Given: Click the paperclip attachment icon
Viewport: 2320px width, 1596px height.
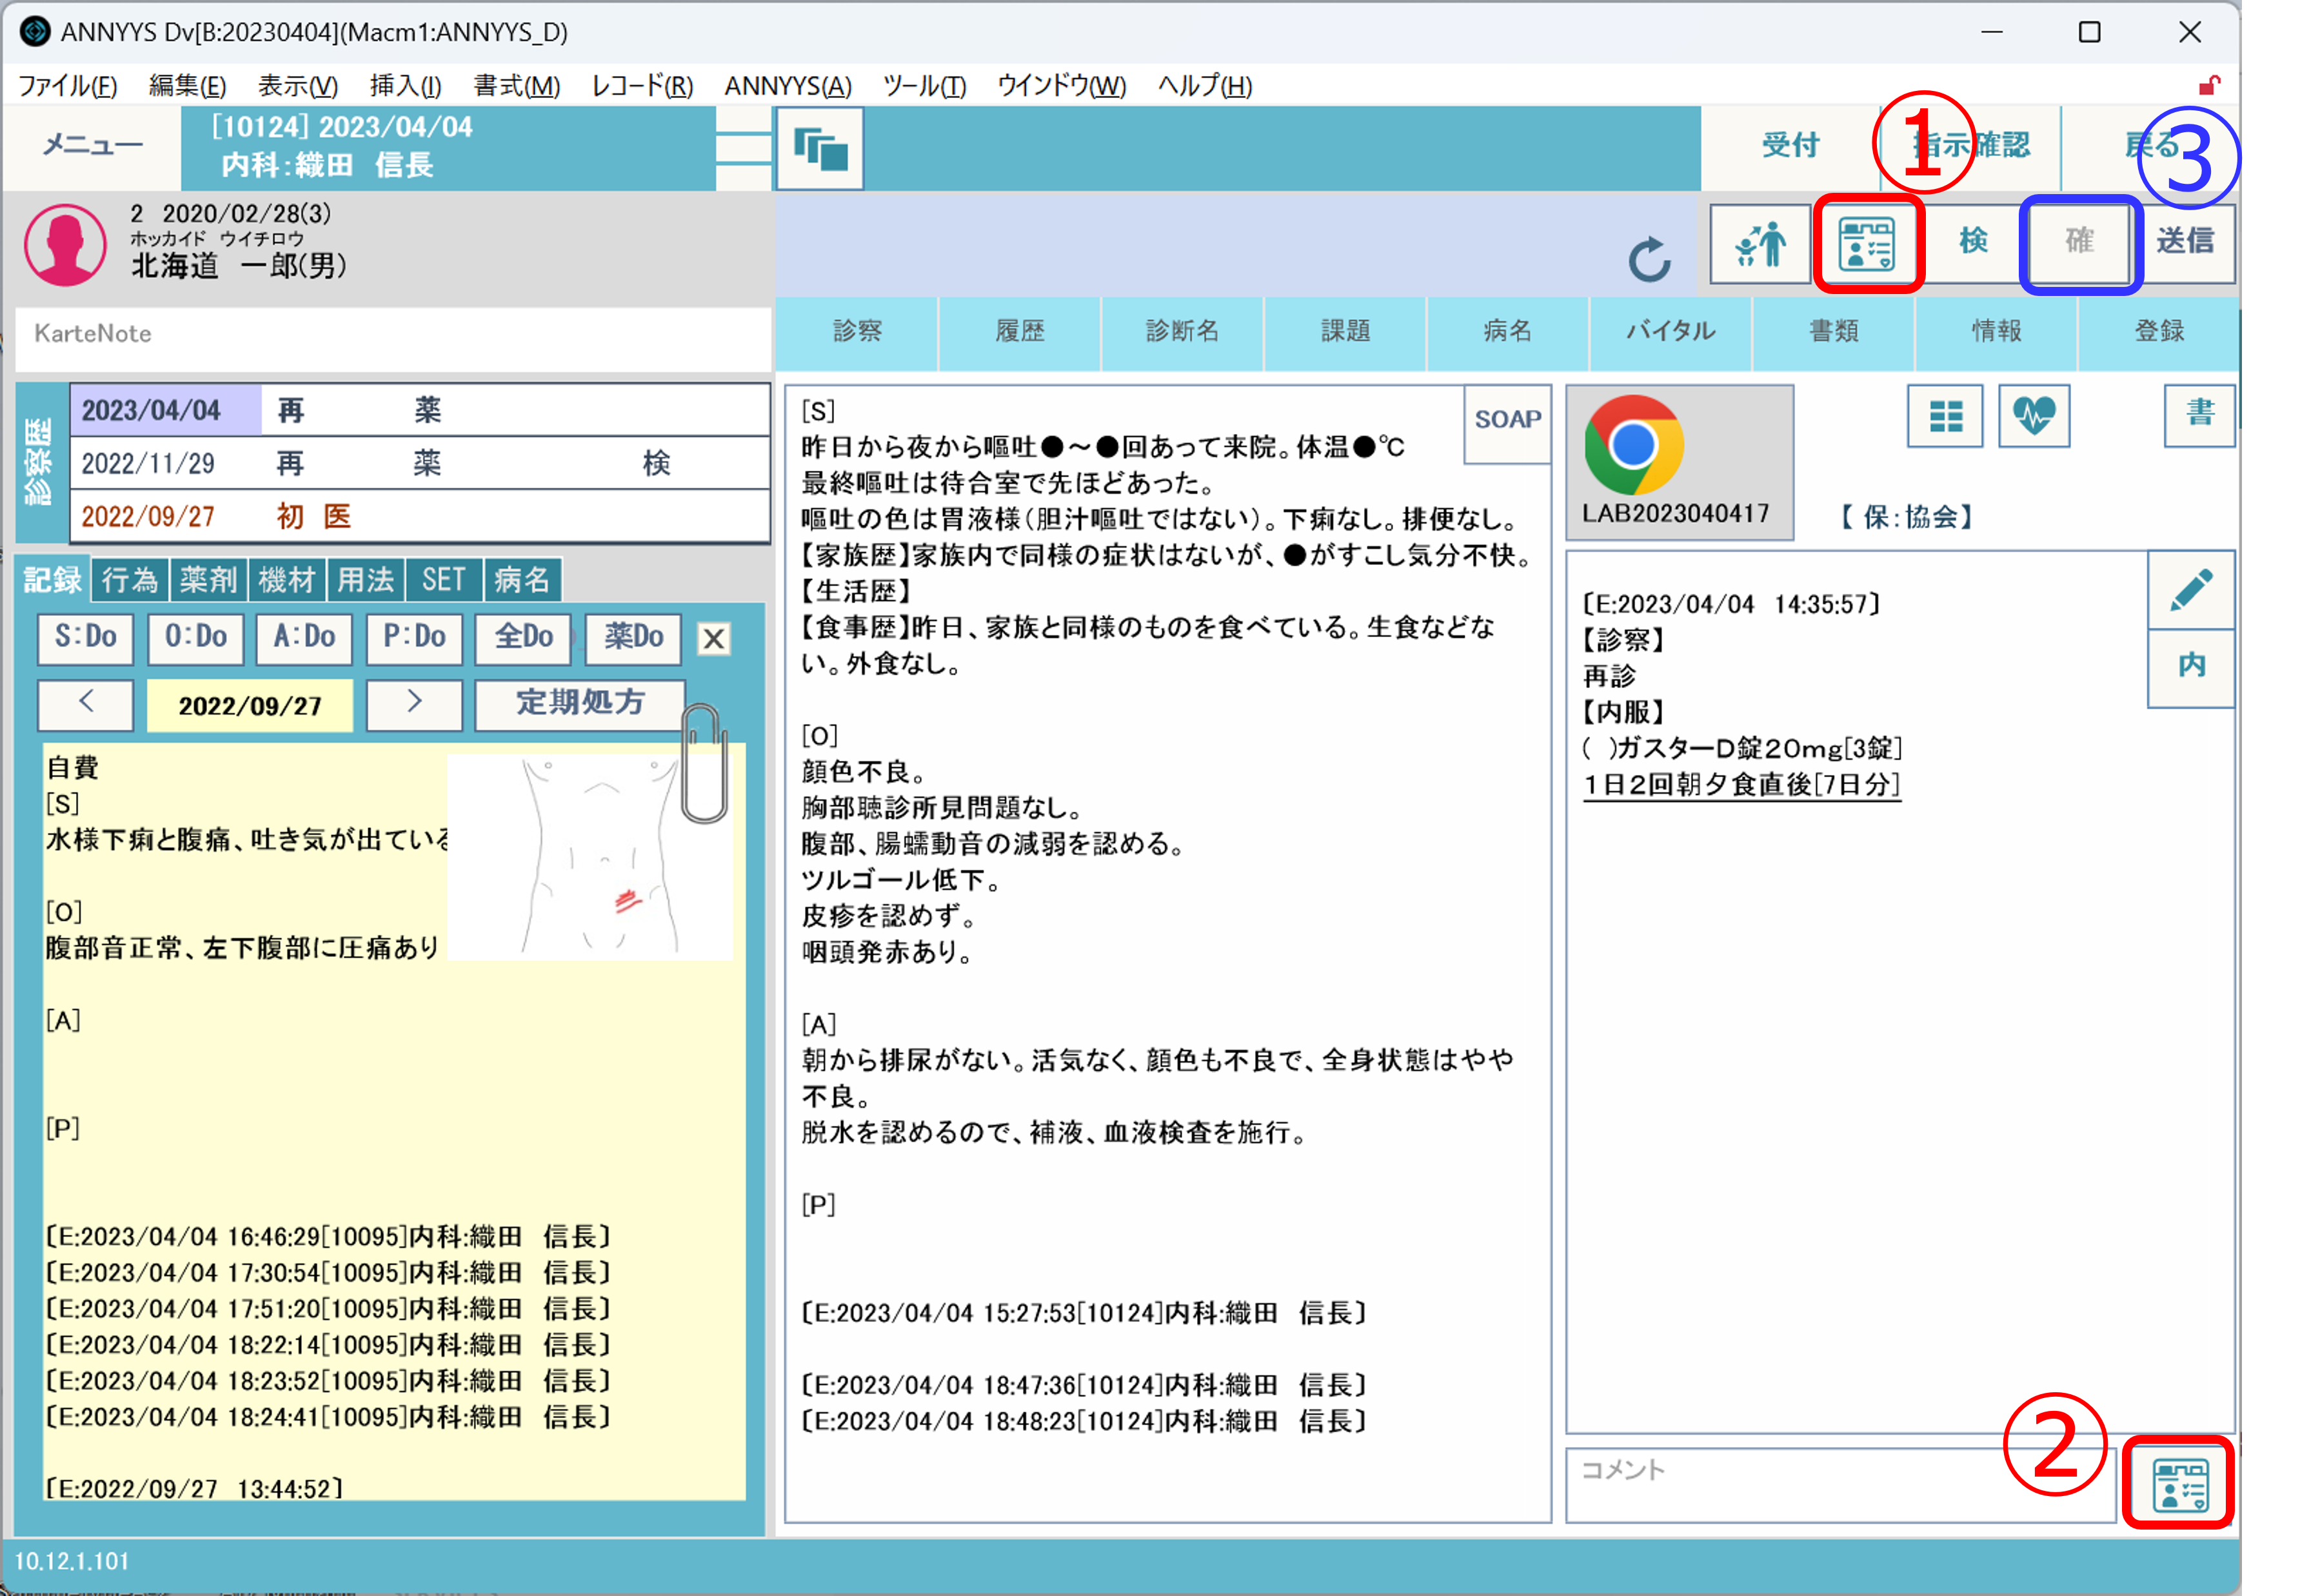Looking at the screenshot, I should coord(705,762).
